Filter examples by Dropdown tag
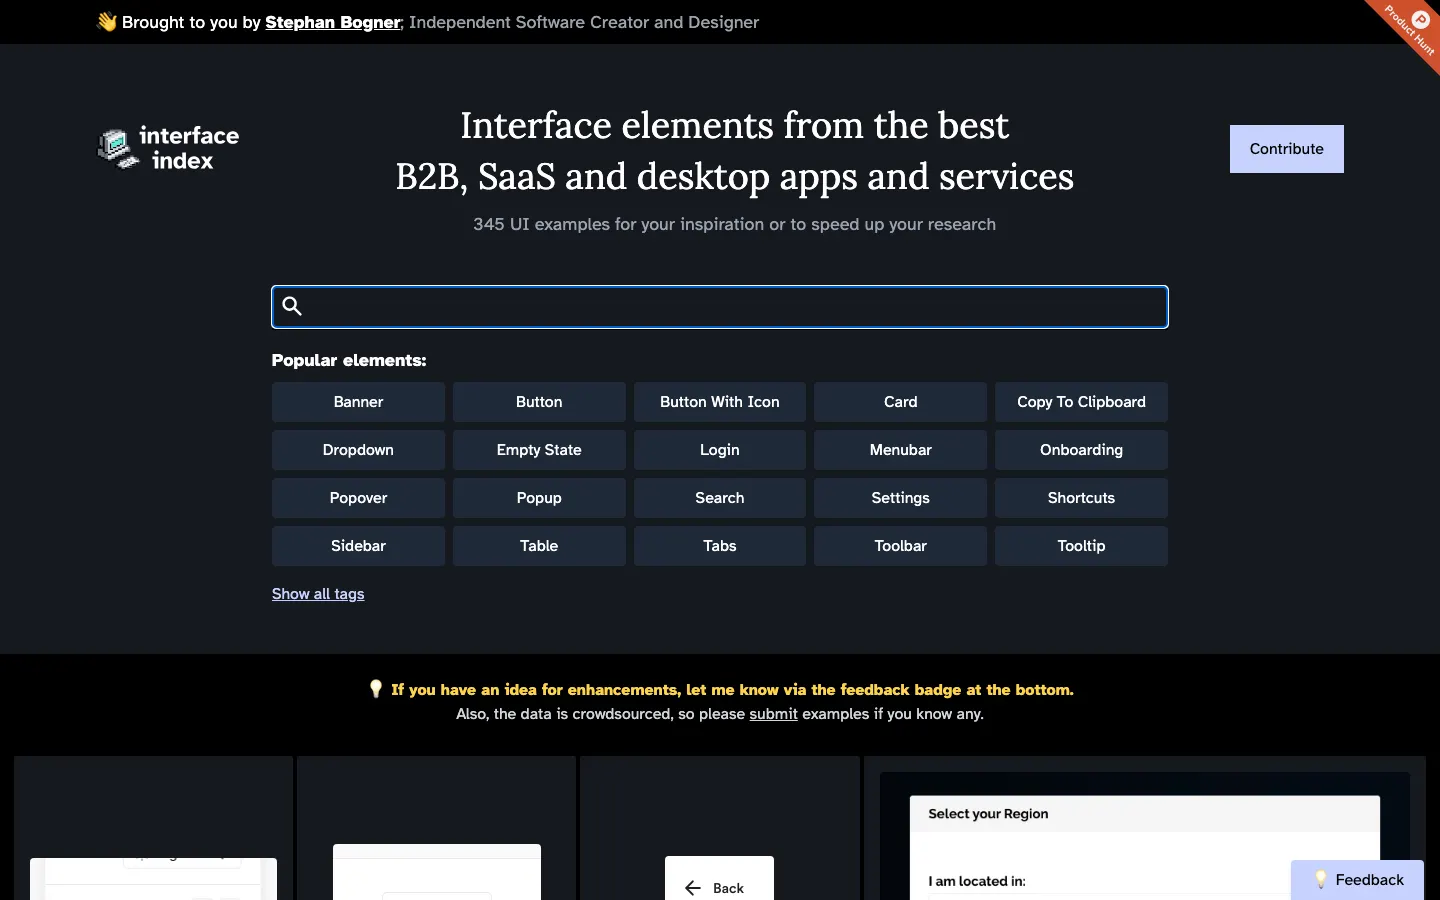1440x900 pixels. 358,450
